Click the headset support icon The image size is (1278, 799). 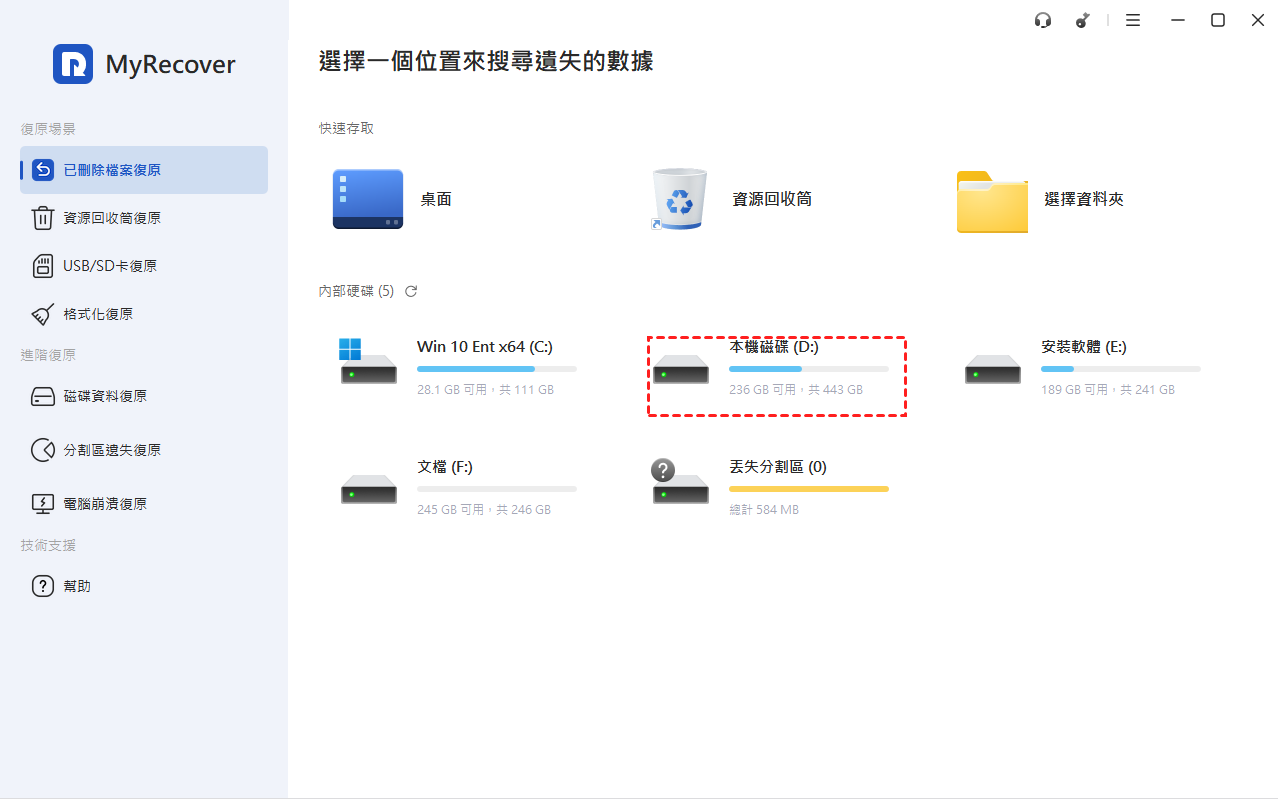[1043, 20]
